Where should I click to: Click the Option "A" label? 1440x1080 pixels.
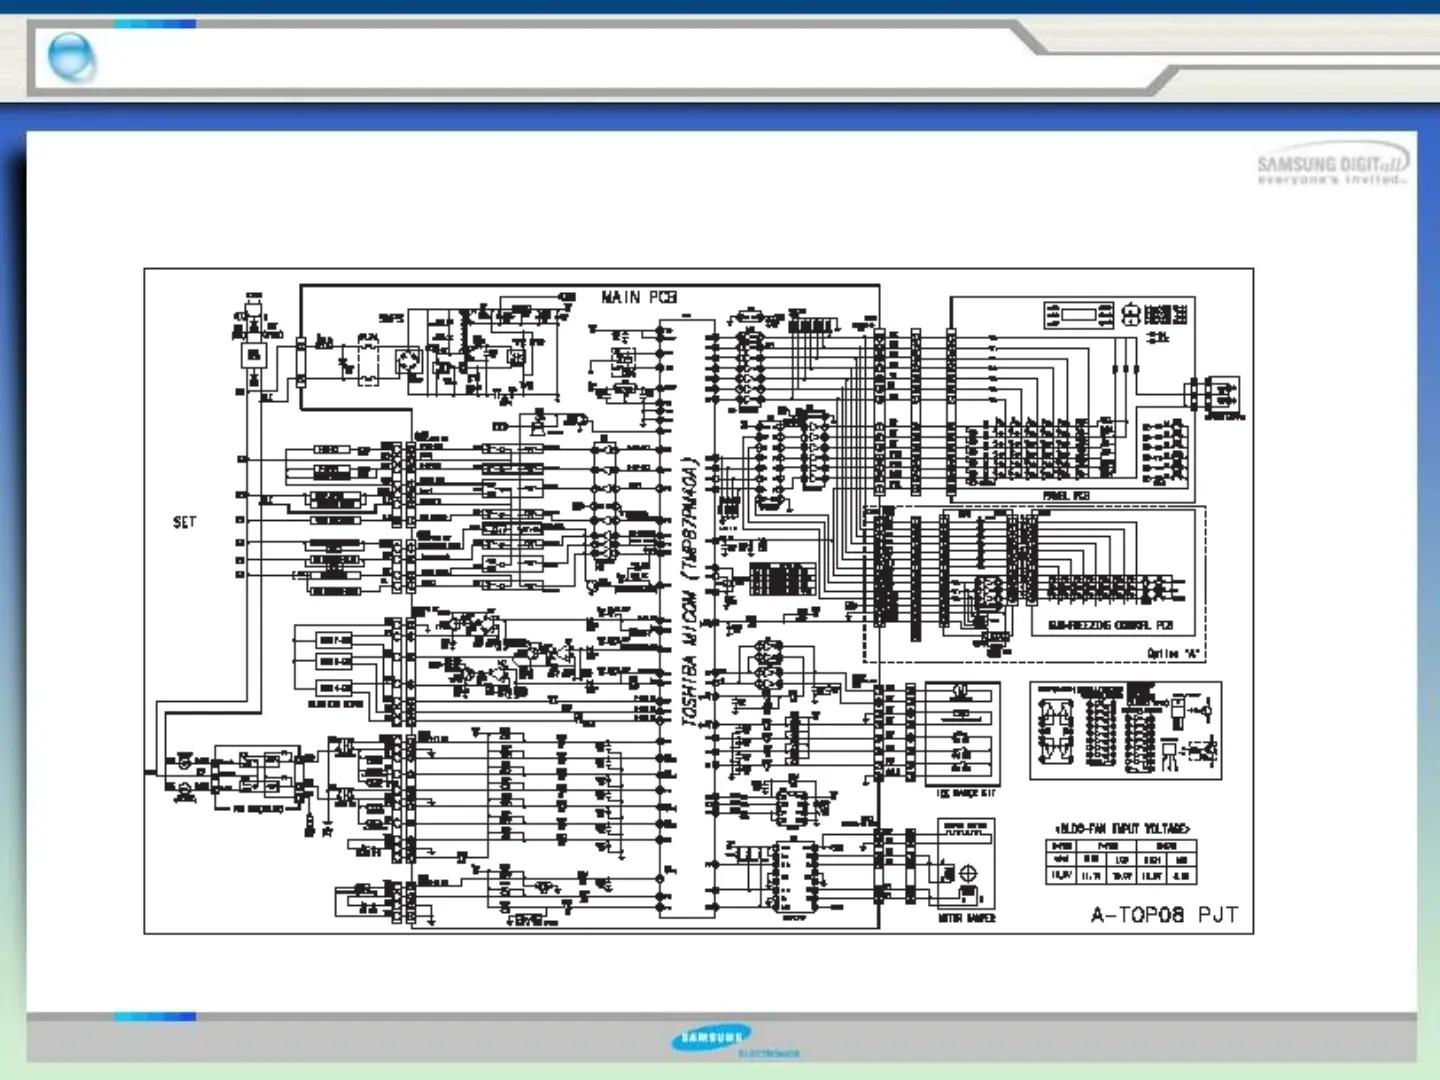(1173, 653)
